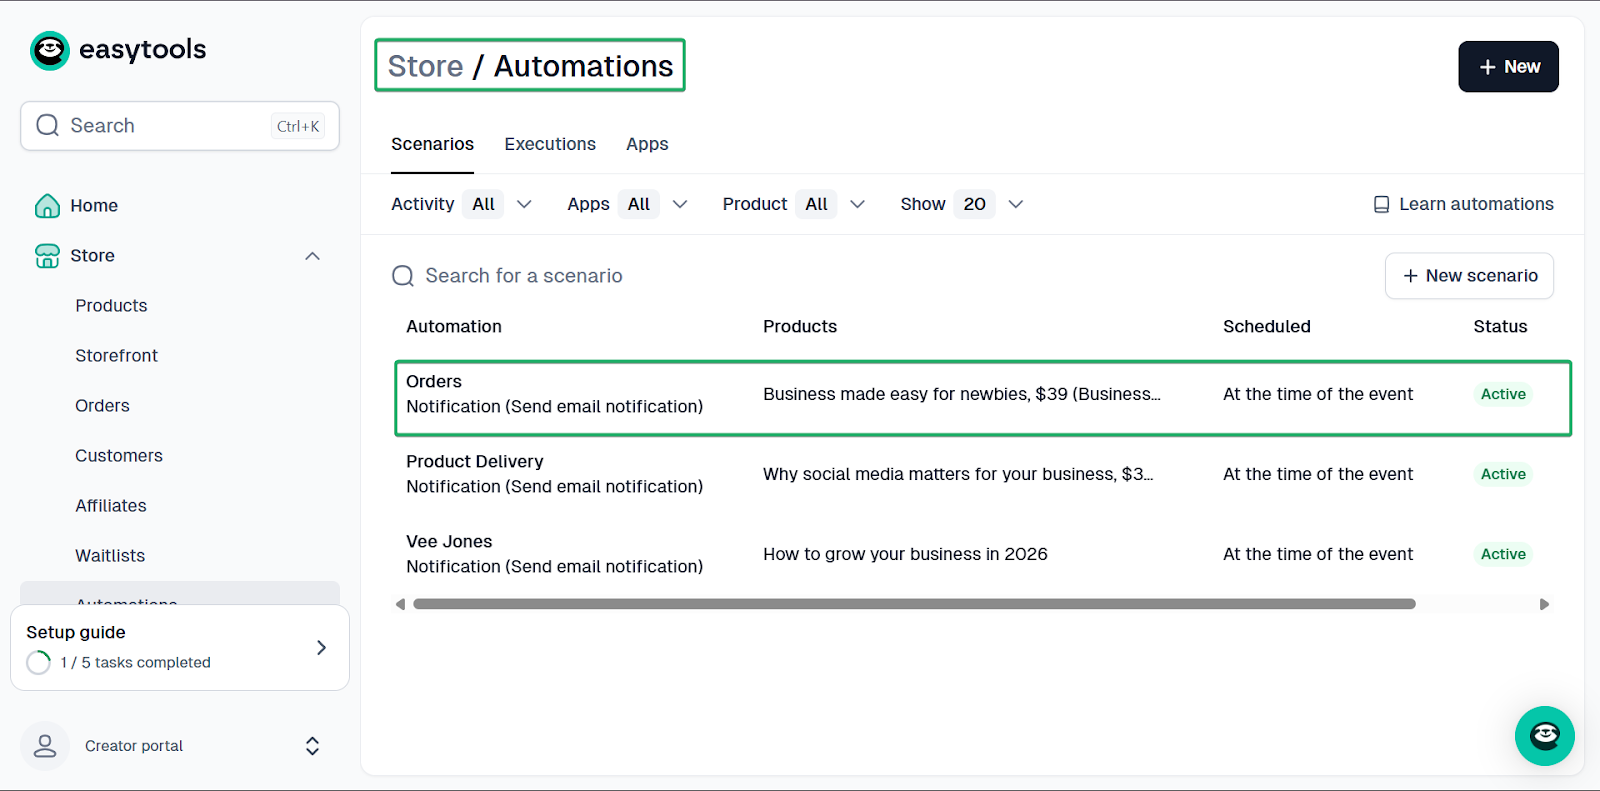This screenshot has width=1600, height=791.
Task: Switch to the Scenarios tab
Action: coord(432,145)
